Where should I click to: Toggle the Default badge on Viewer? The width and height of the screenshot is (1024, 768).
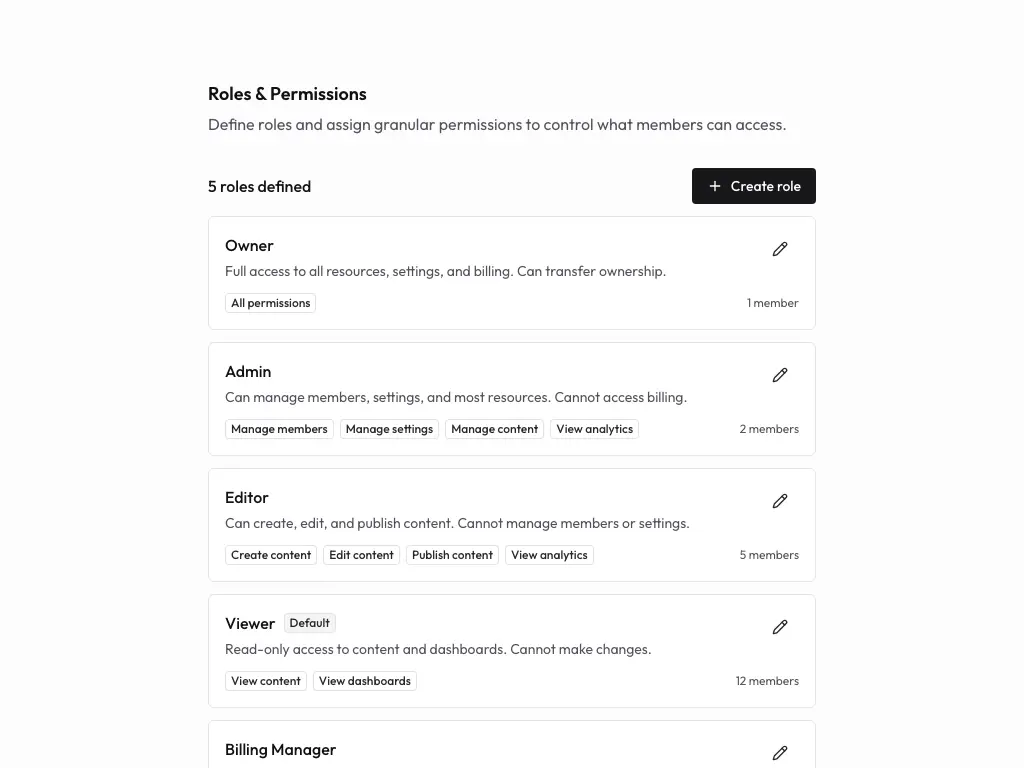pyautogui.click(x=309, y=622)
